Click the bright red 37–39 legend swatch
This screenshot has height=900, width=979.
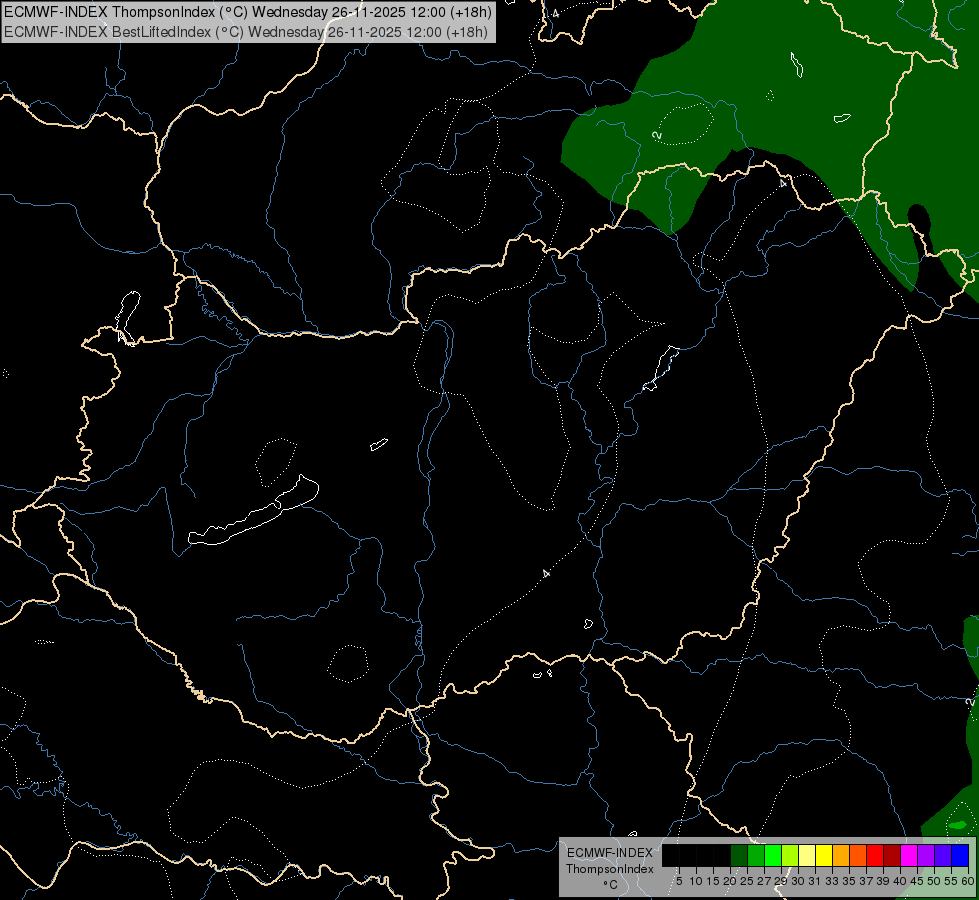point(875,855)
